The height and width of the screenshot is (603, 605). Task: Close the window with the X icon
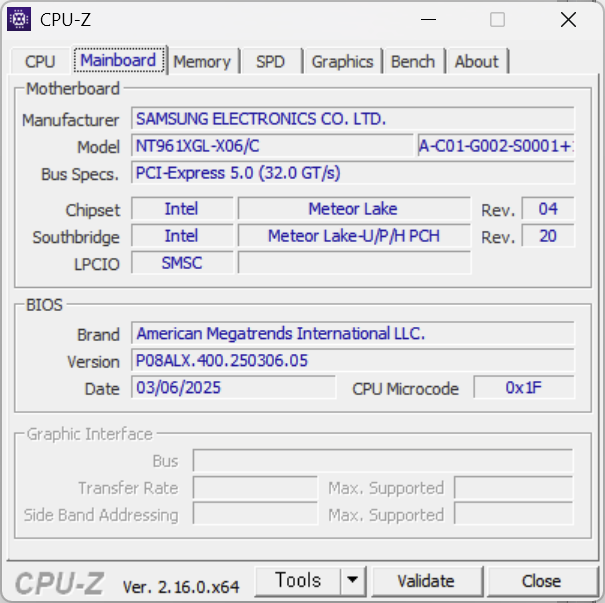(x=568, y=19)
